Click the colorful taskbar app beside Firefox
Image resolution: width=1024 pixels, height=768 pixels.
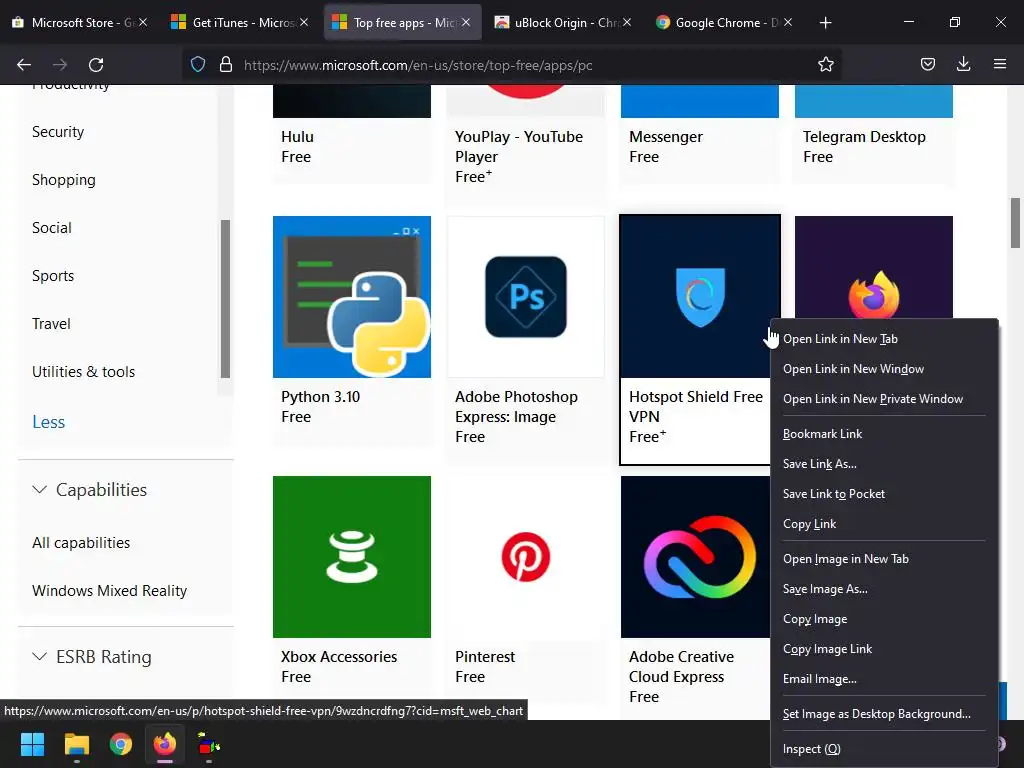pyautogui.click(x=209, y=744)
